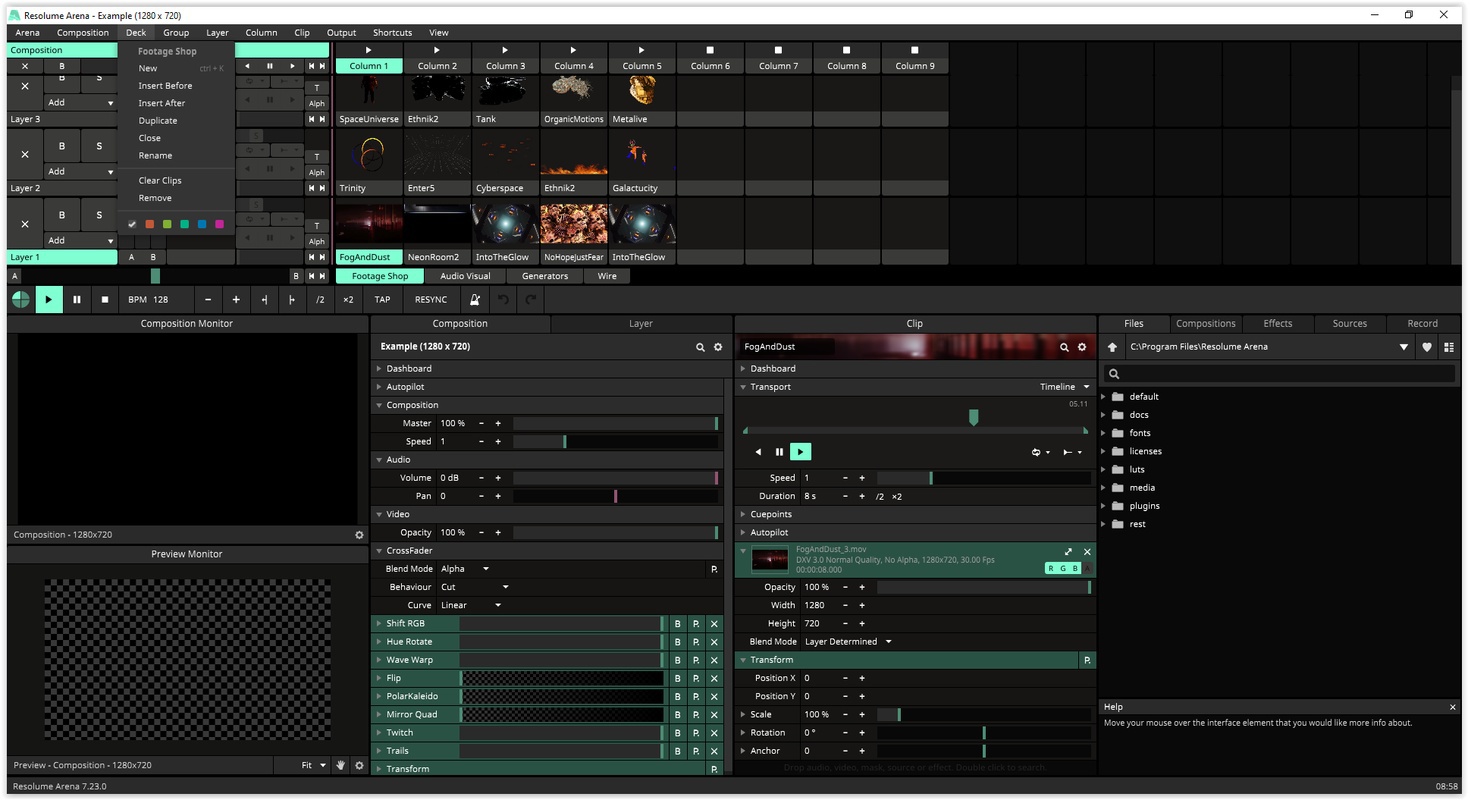Trigger Column 3 play arrow

[505, 50]
